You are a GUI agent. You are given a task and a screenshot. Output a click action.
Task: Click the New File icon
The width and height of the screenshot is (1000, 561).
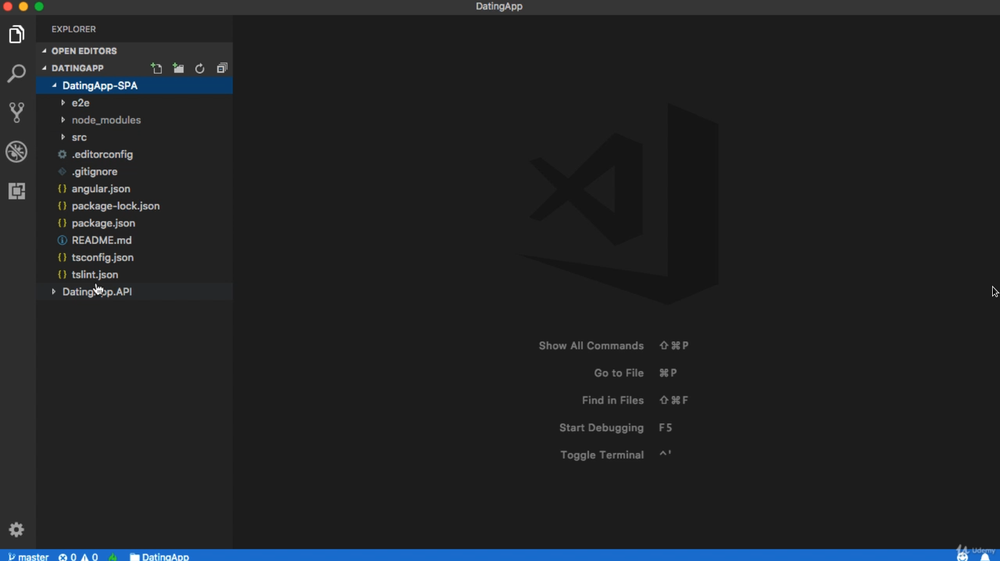156,68
